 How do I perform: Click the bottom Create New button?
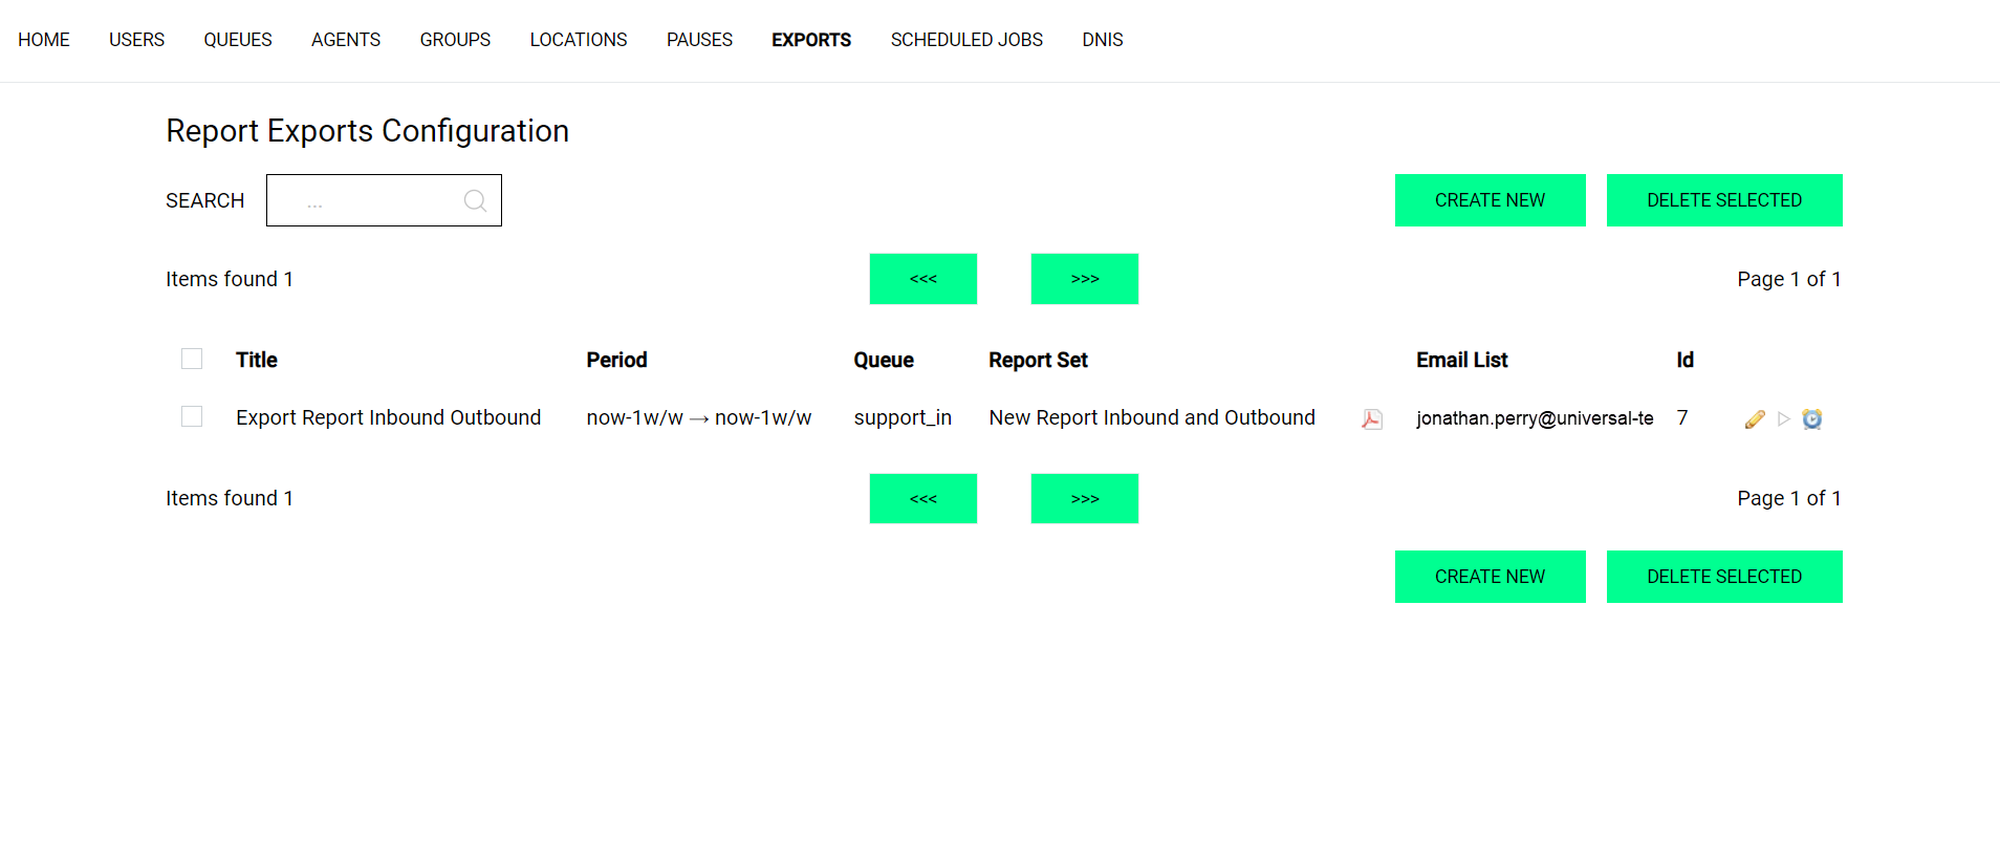(x=1489, y=577)
